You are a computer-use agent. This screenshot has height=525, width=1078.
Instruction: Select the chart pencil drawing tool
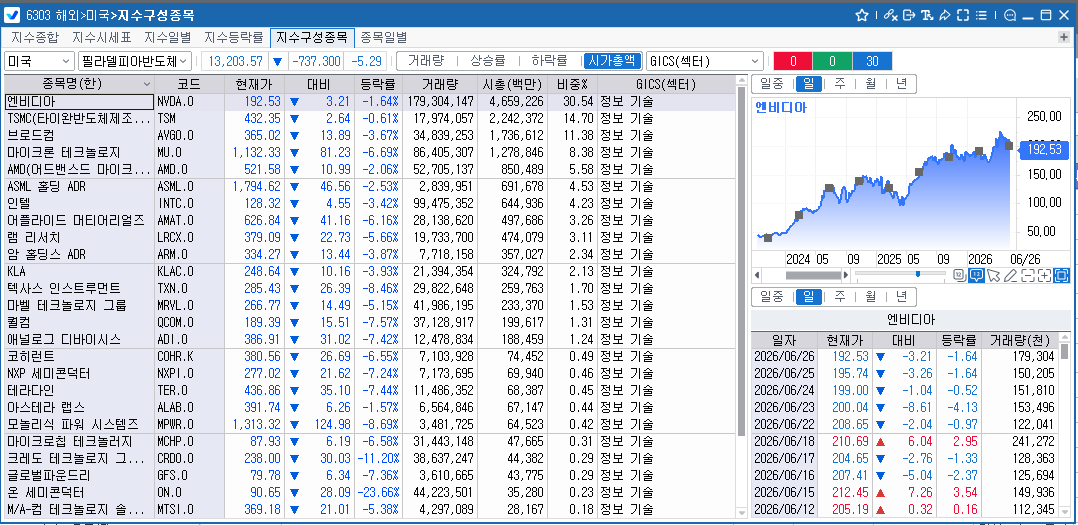[x=1010, y=275]
